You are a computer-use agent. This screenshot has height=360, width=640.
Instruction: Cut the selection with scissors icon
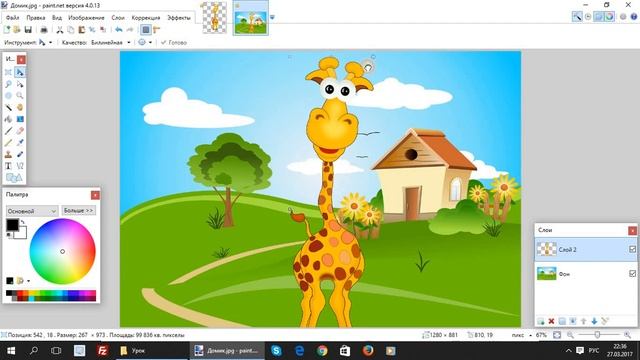pyautogui.click(x=60, y=29)
